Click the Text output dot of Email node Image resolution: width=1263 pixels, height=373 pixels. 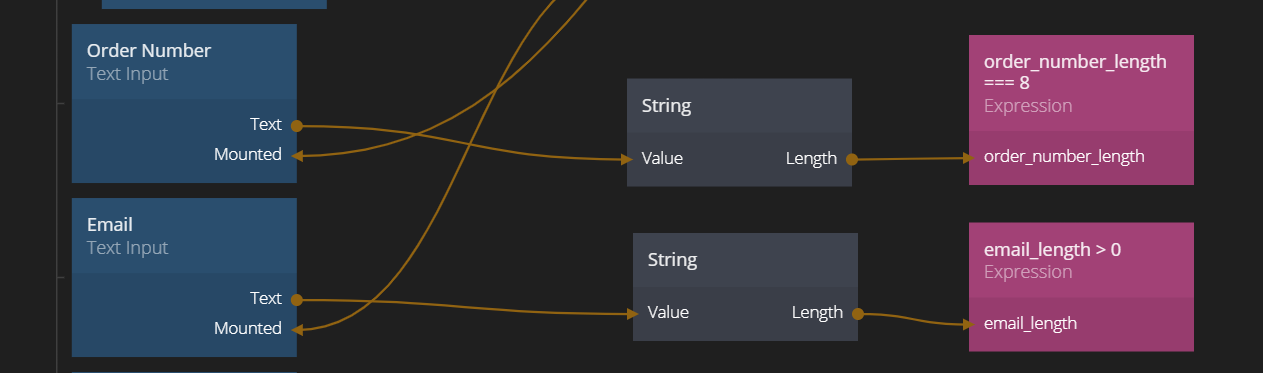point(296,299)
